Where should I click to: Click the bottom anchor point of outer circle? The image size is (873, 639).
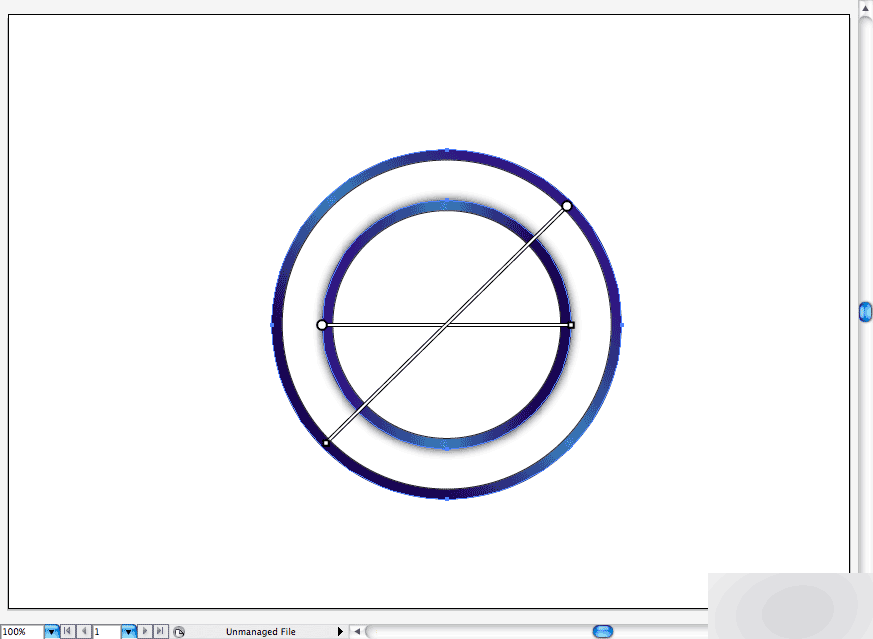click(447, 498)
